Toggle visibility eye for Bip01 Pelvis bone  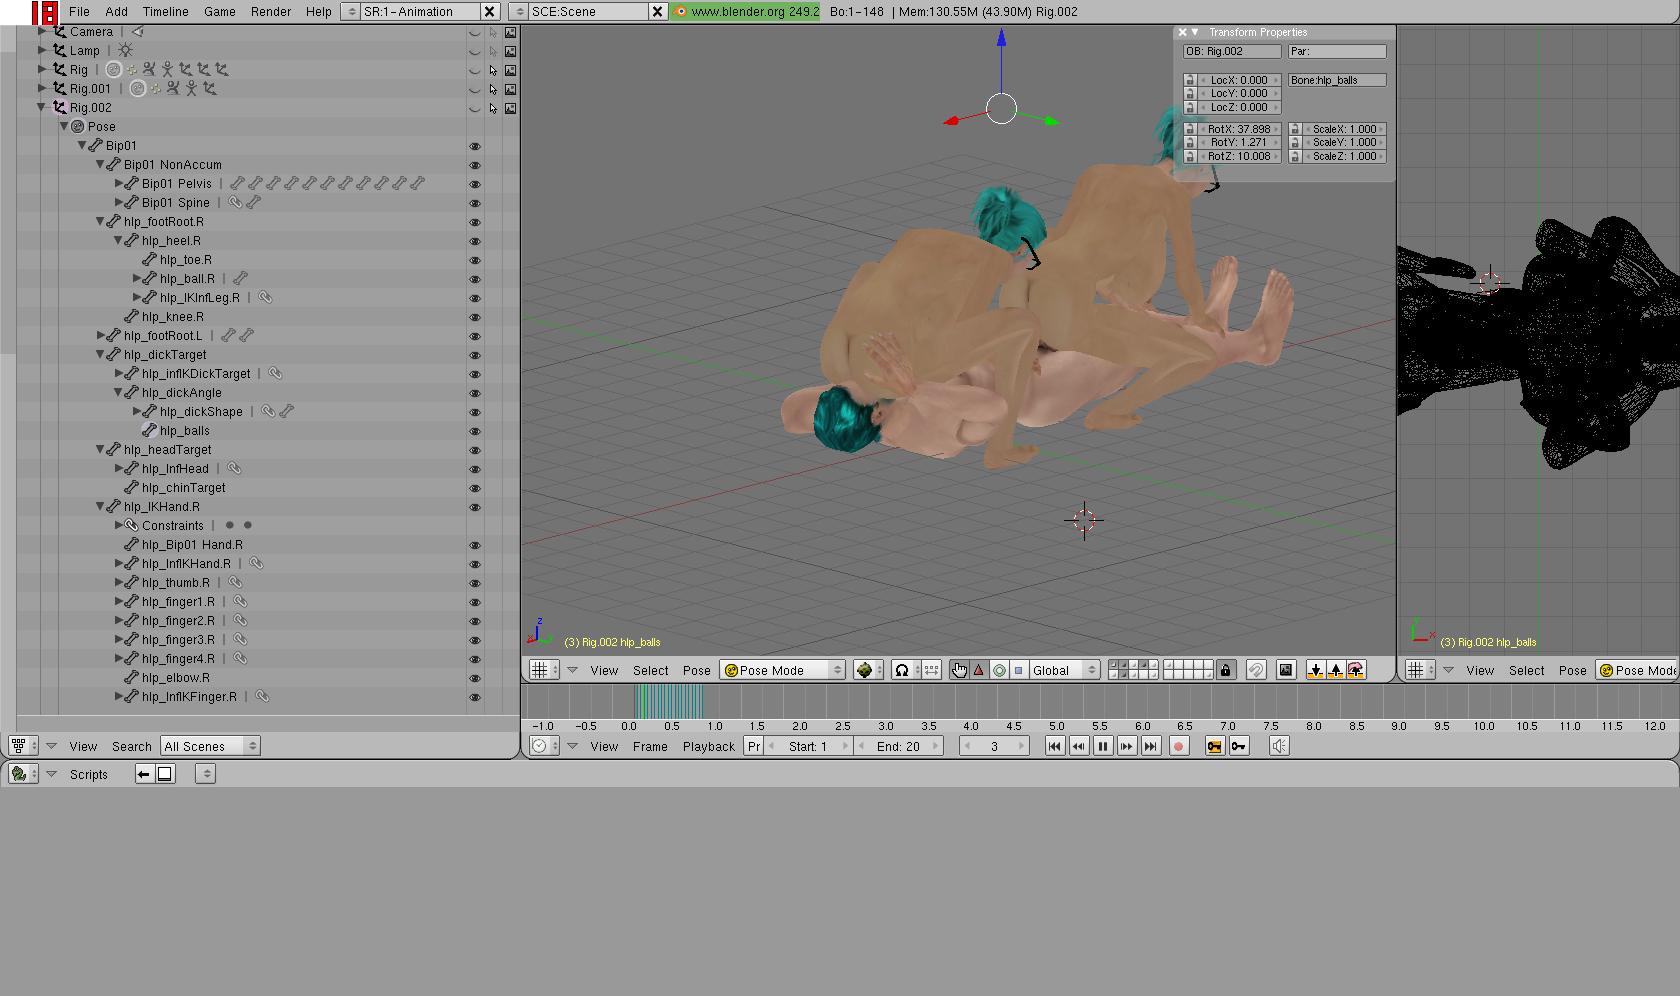475,184
